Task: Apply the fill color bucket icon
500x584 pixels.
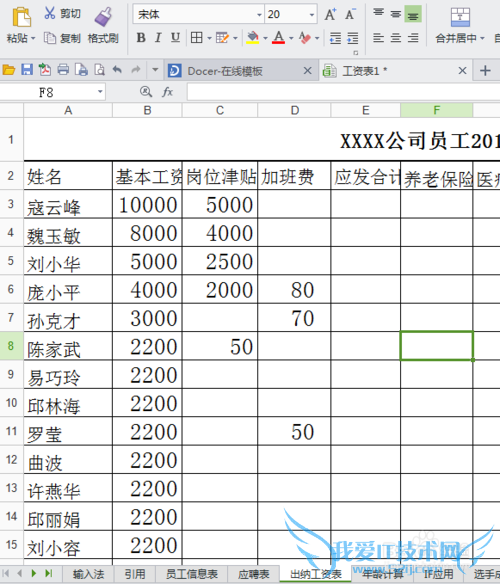Action: [253, 38]
